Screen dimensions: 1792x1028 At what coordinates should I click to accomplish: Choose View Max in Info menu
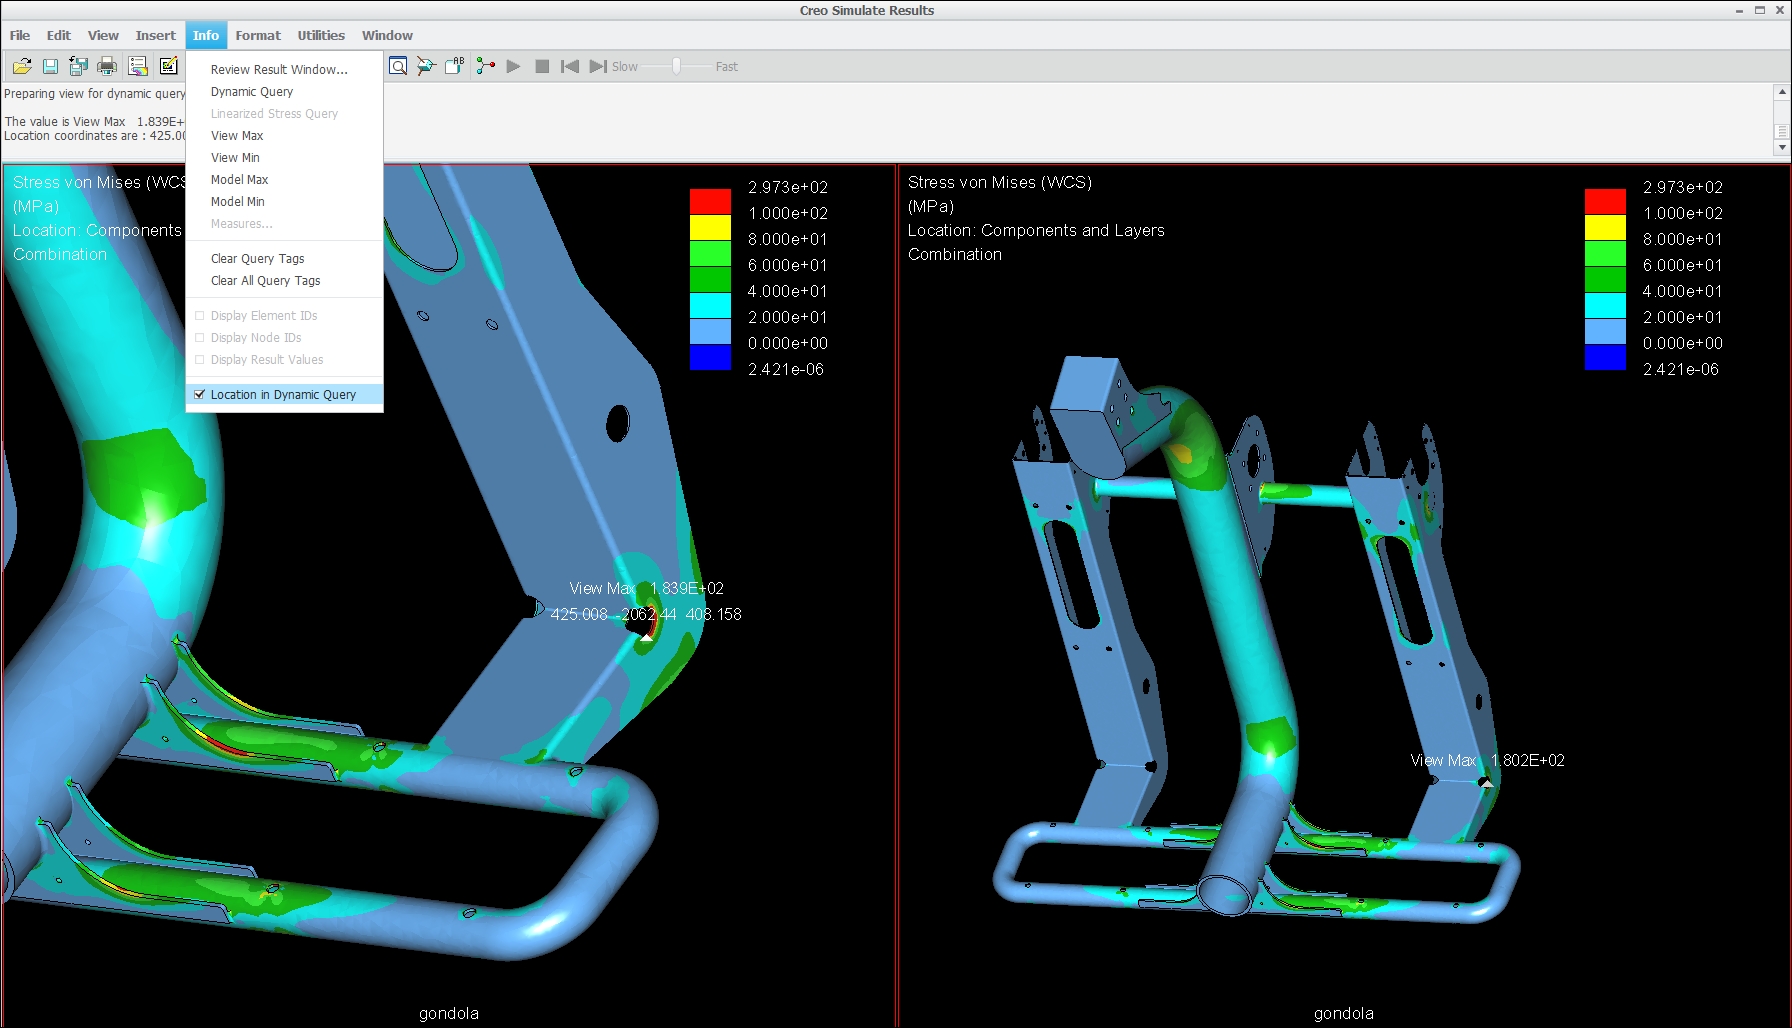coord(284,135)
